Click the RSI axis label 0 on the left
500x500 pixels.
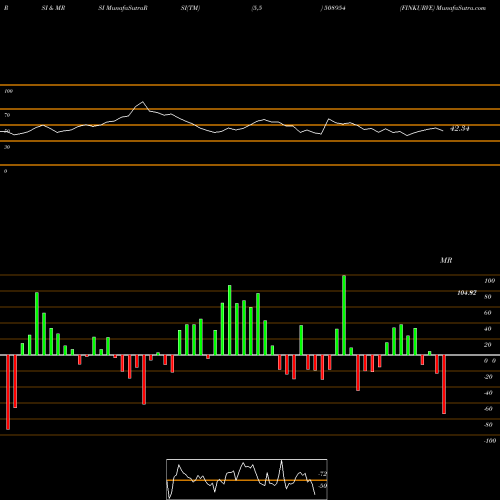(5, 171)
